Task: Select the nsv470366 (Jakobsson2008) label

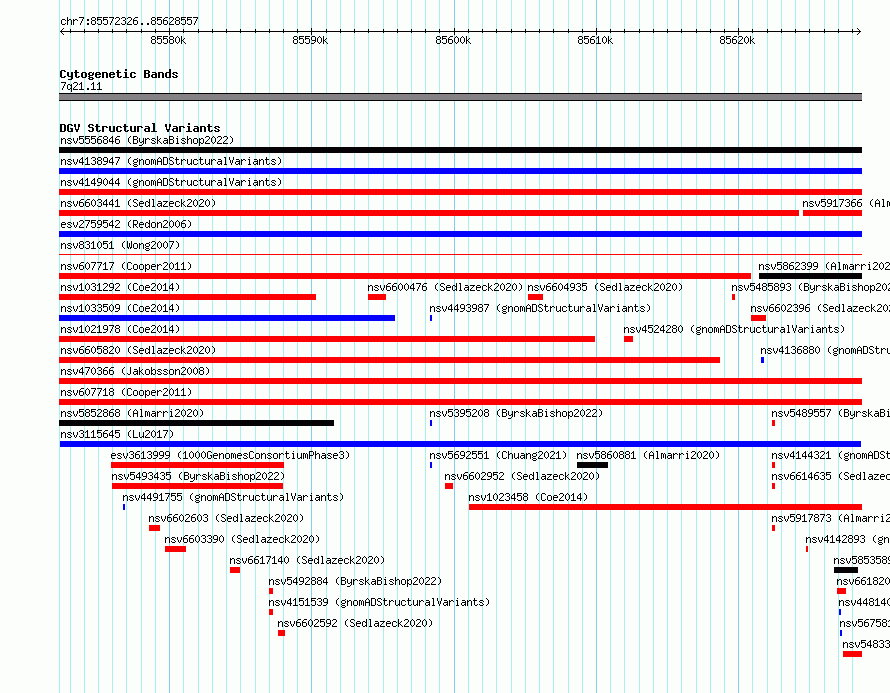Action: coord(135,371)
